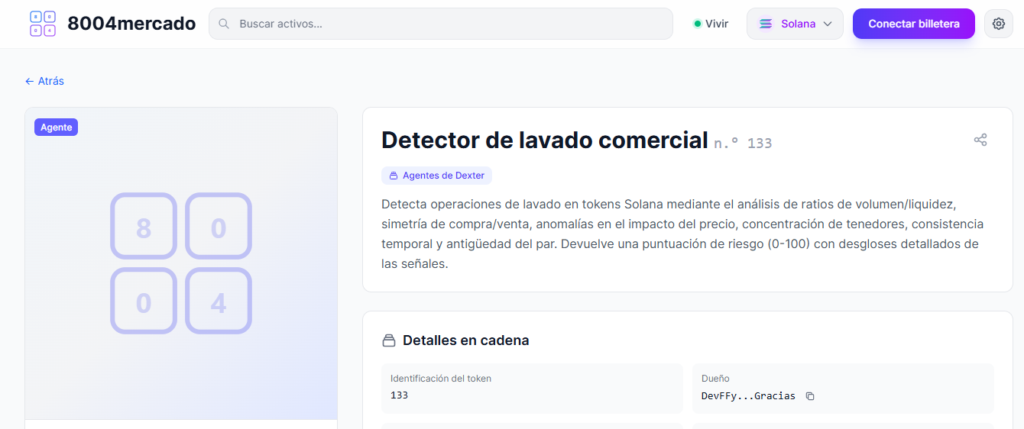Open the 8004 agent thumbnail image
This screenshot has width=1024, height=429.
coord(181,264)
